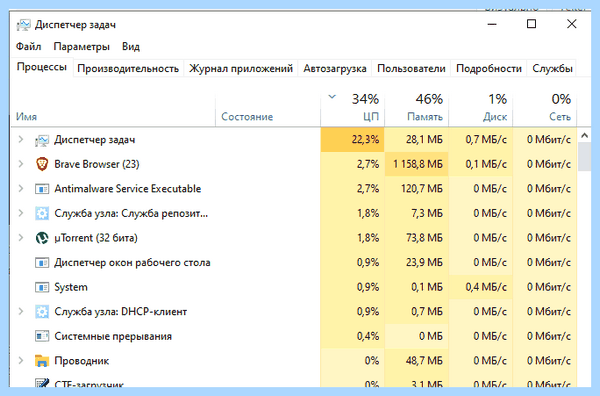
Task: Select the Диспетчер задач process name
Action: (x=95, y=140)
